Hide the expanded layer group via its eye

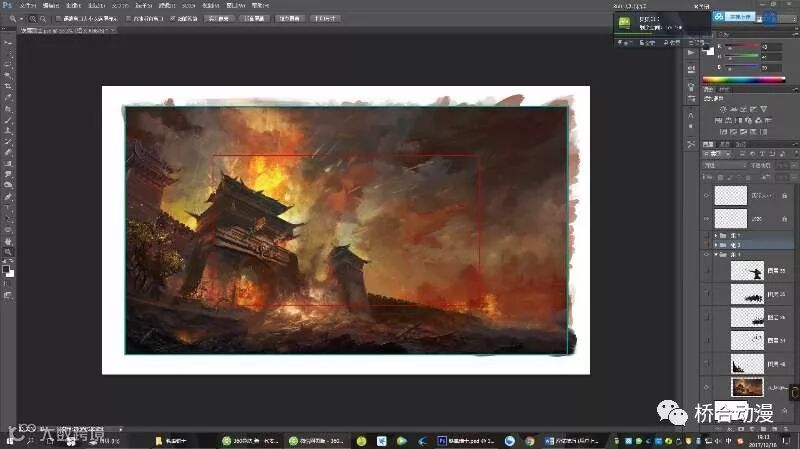click(707, 254)
